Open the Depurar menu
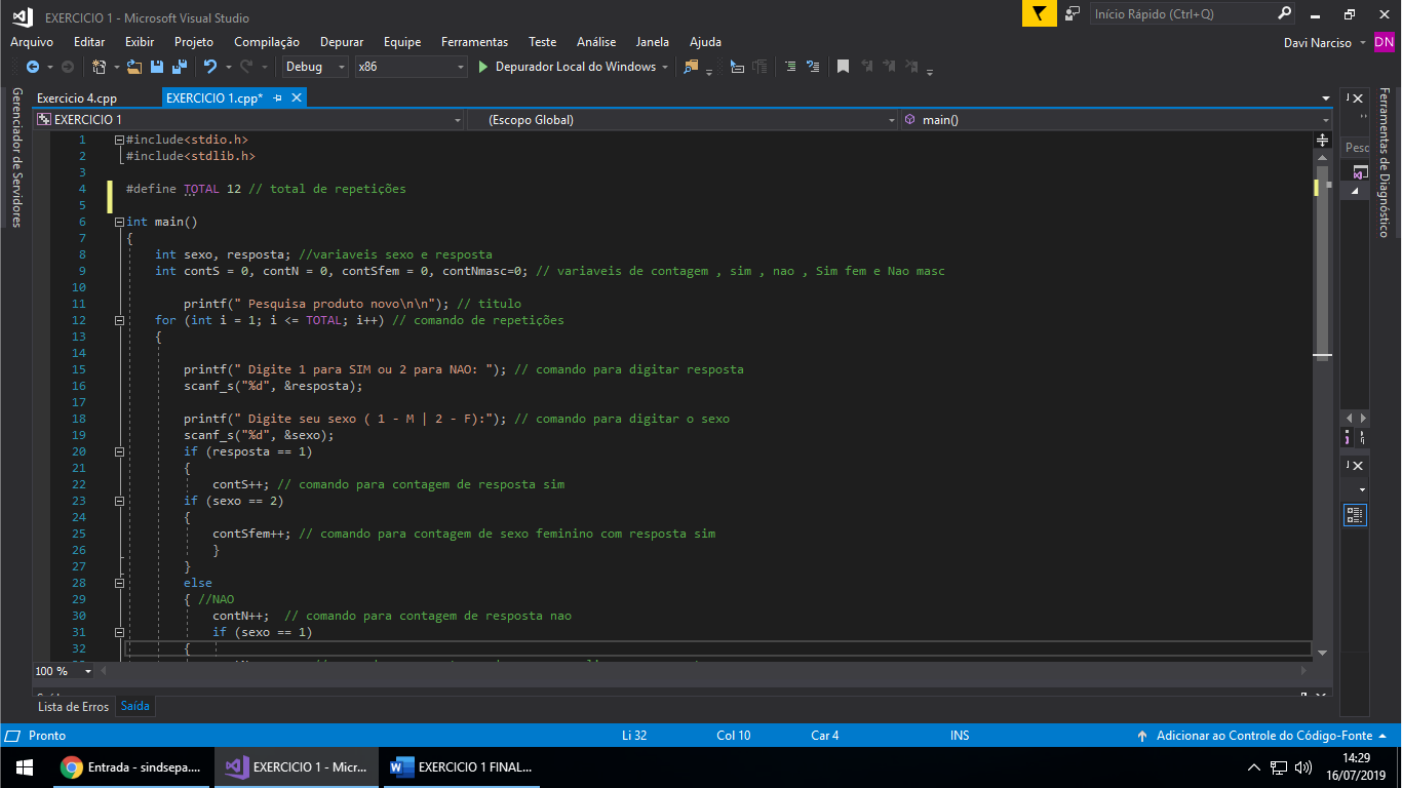The image size is (1402, 788). (341, 42)
